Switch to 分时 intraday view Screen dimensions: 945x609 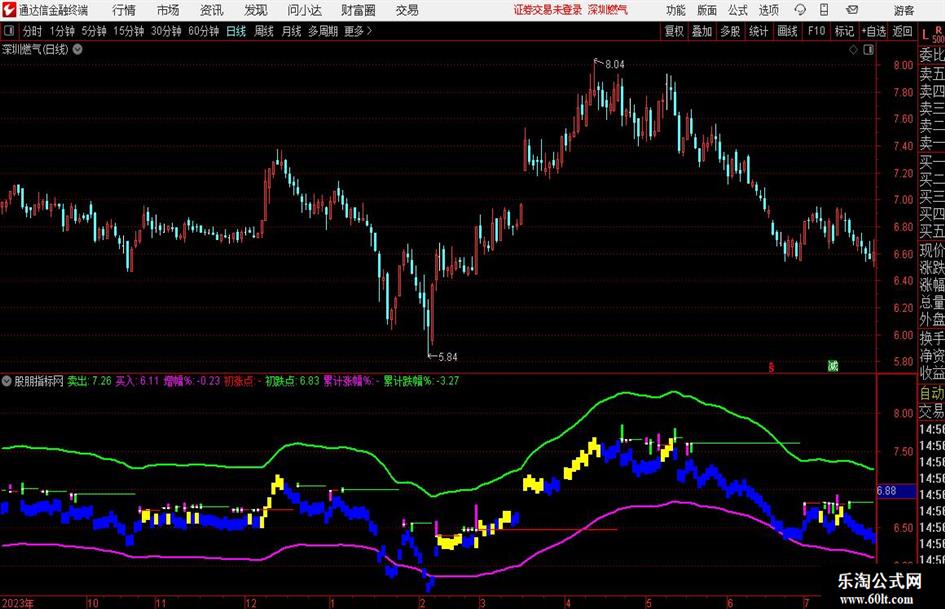[33, 31]
